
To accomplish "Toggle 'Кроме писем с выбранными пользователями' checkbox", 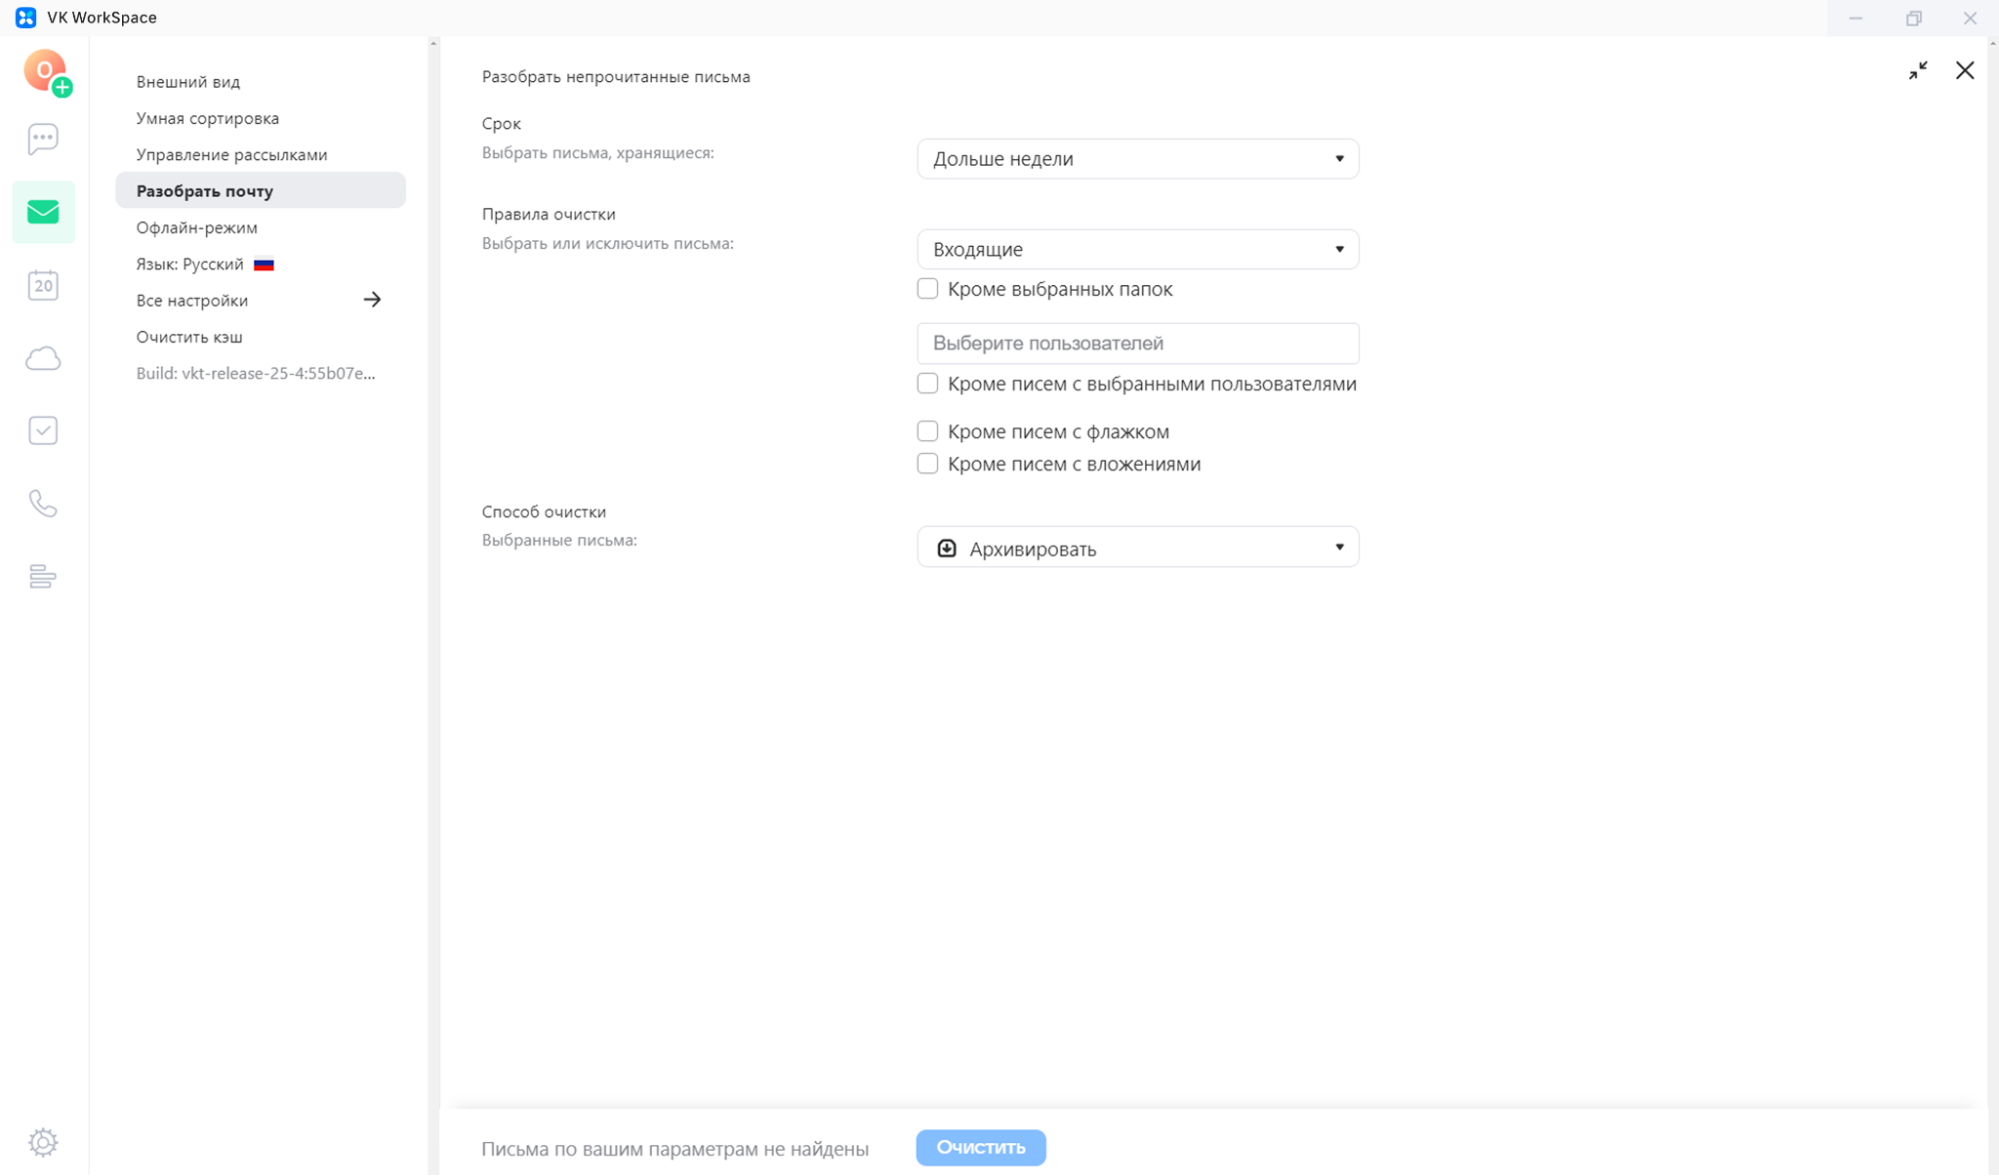I will pos(927,384).
